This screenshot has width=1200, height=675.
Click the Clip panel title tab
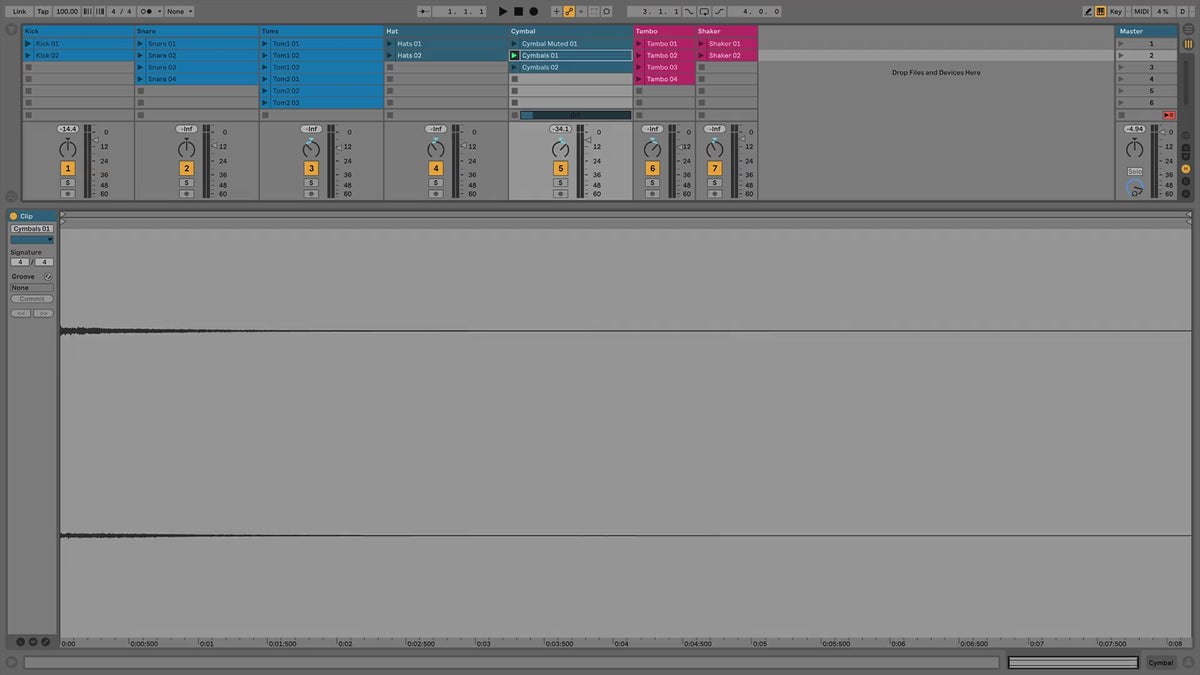tap(27, 216)
